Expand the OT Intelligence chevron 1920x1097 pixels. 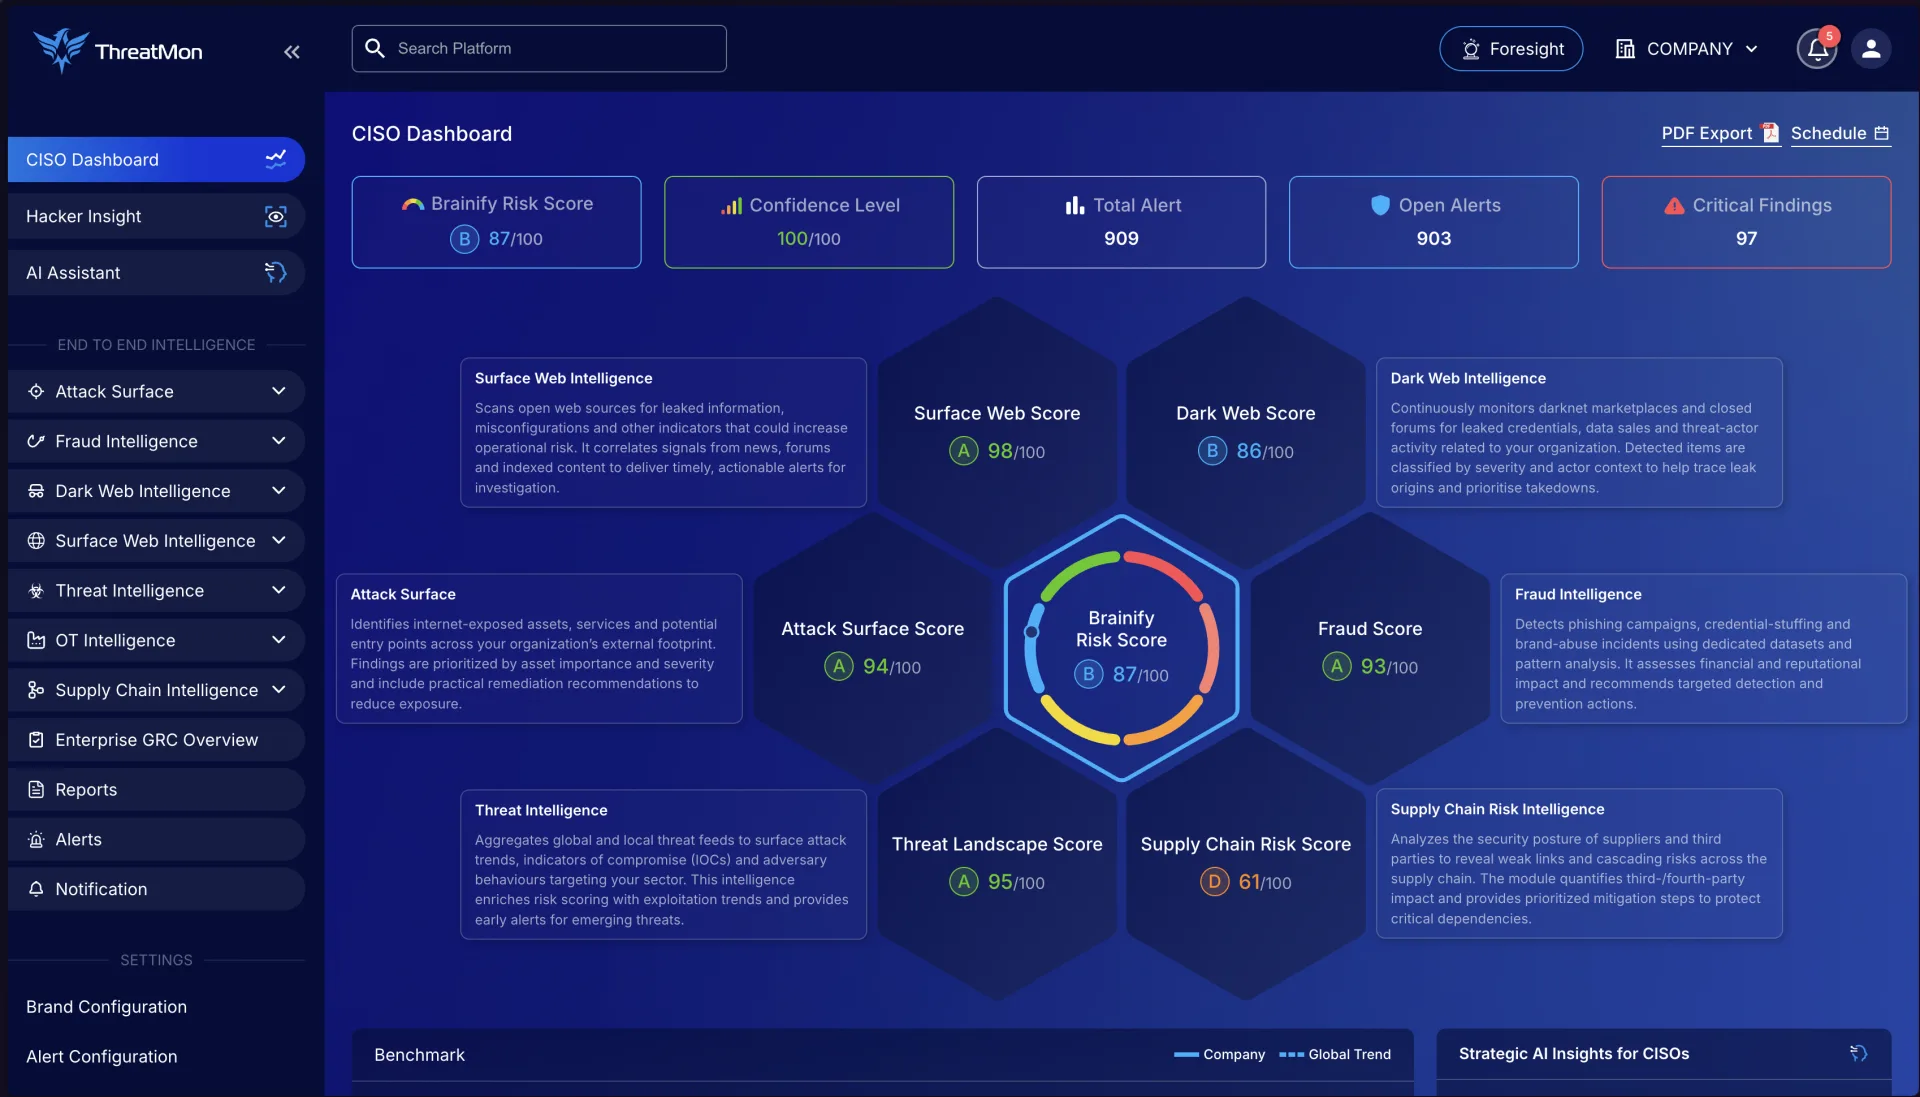pos(279,640)
